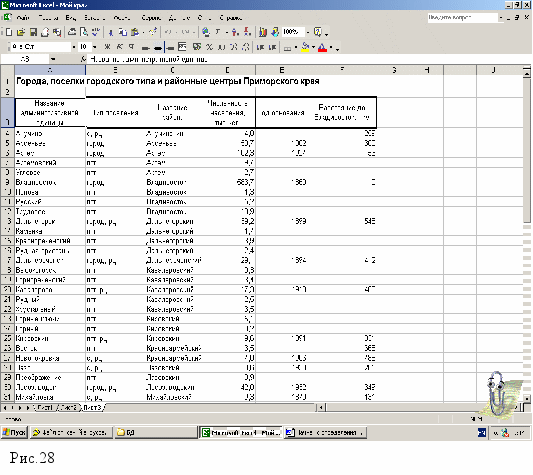Viewport: 533px width, 475px height.
Task: Click the AutoSum sigma icon
Action: coord(218,32)
